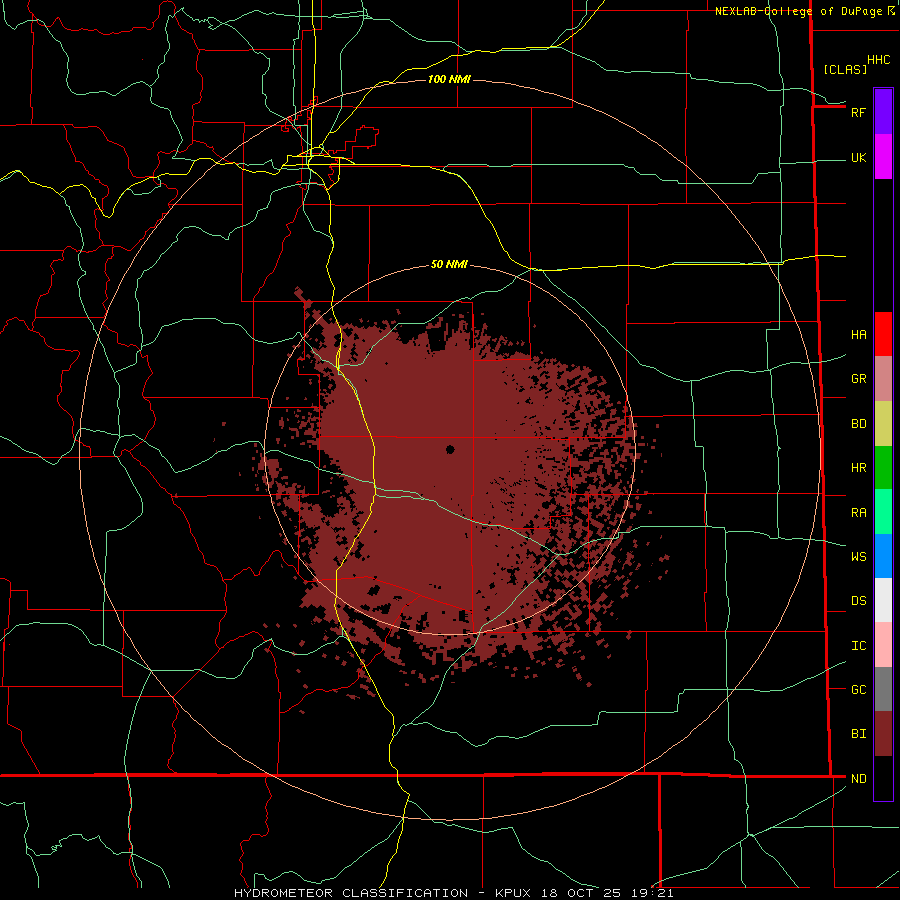Click the RF legend label

click(x=859, y=112)
